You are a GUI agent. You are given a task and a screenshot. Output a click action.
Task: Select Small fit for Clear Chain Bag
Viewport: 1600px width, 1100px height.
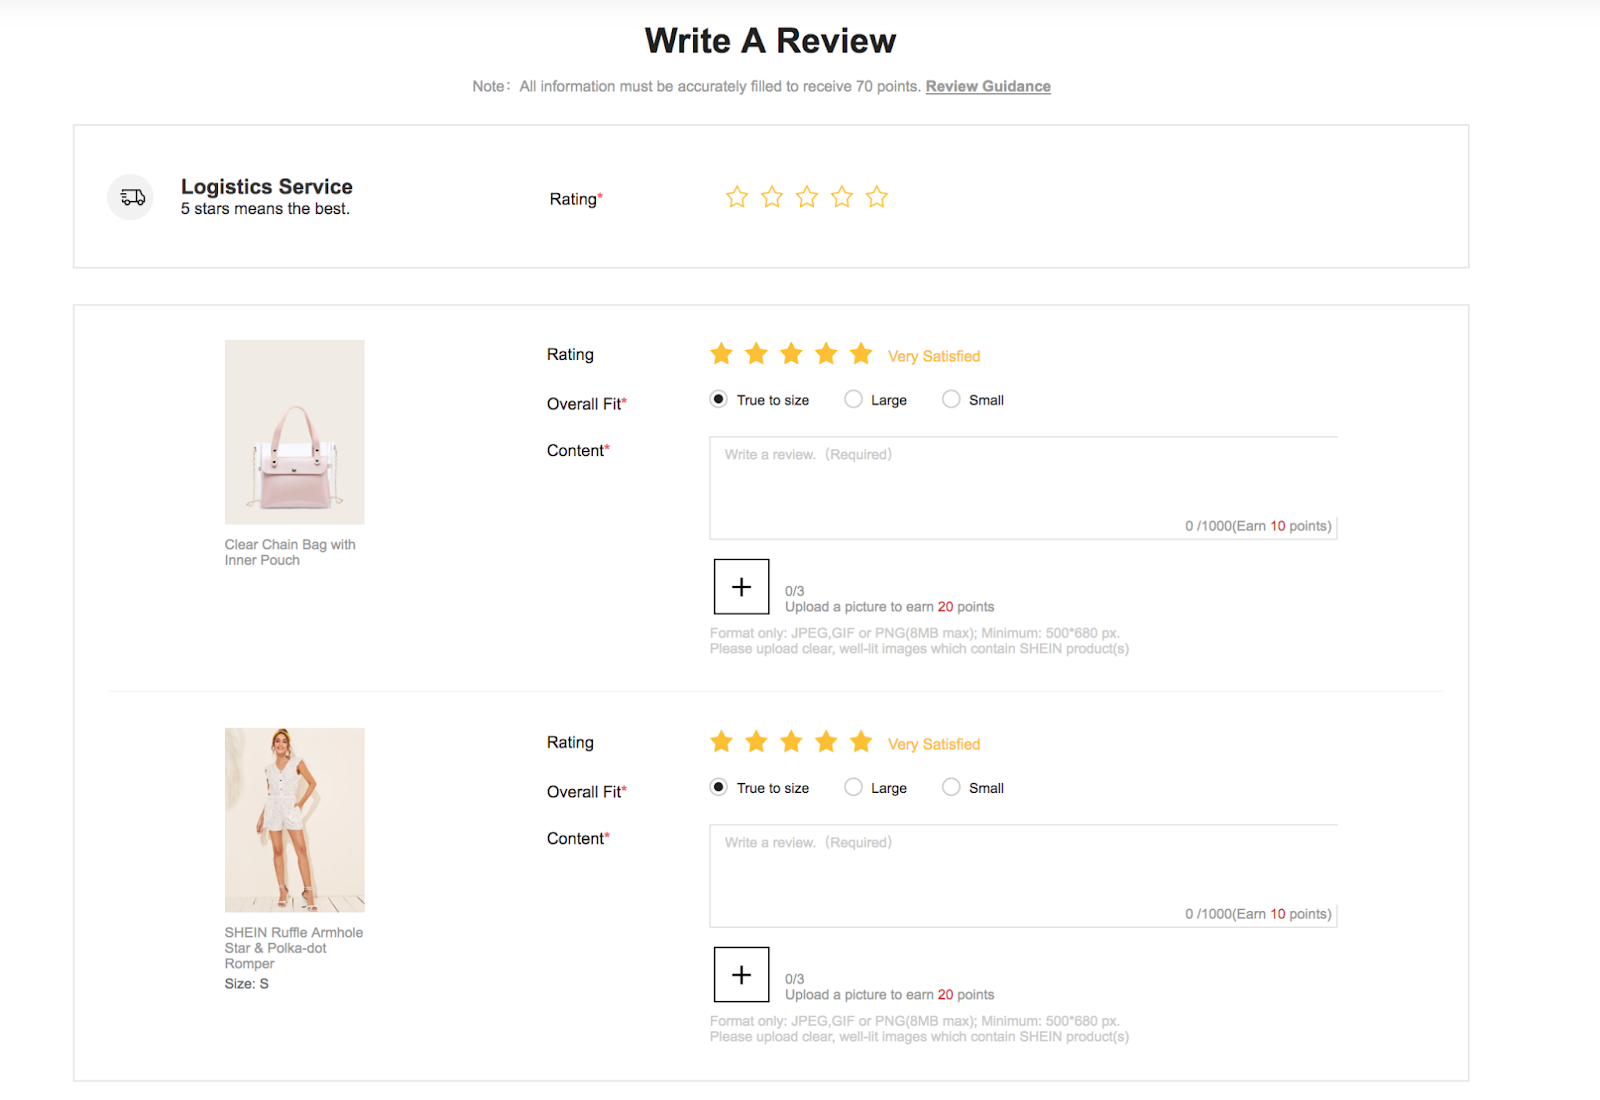click(x=951, y=399)
